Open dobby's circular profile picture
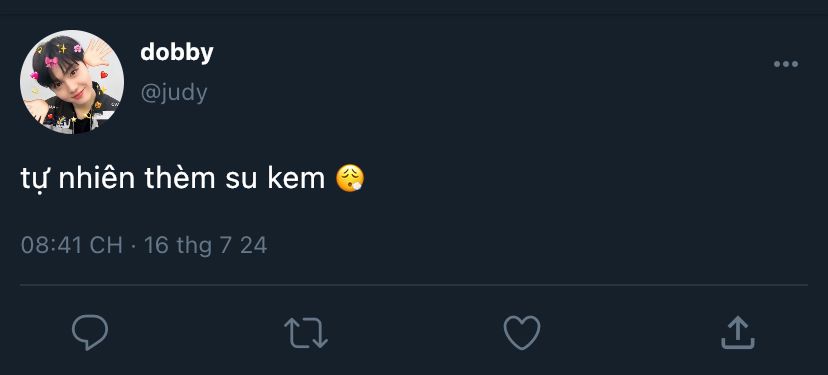This screenshot has width=828, height=375. tap(72, 82)
